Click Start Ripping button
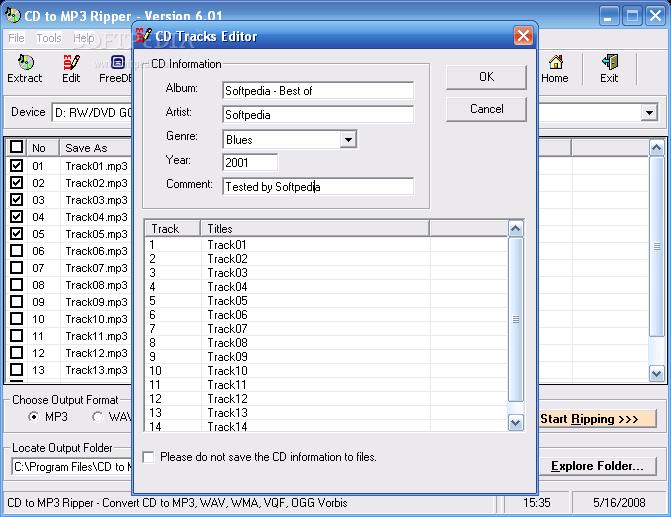671x517 pixels. [x=597, y=419]
